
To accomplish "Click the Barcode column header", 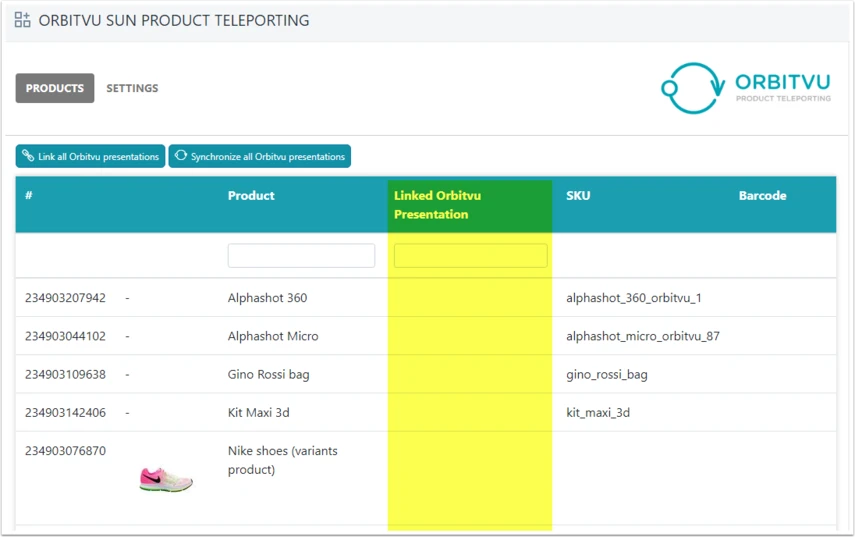I will (x=762, y=196).
